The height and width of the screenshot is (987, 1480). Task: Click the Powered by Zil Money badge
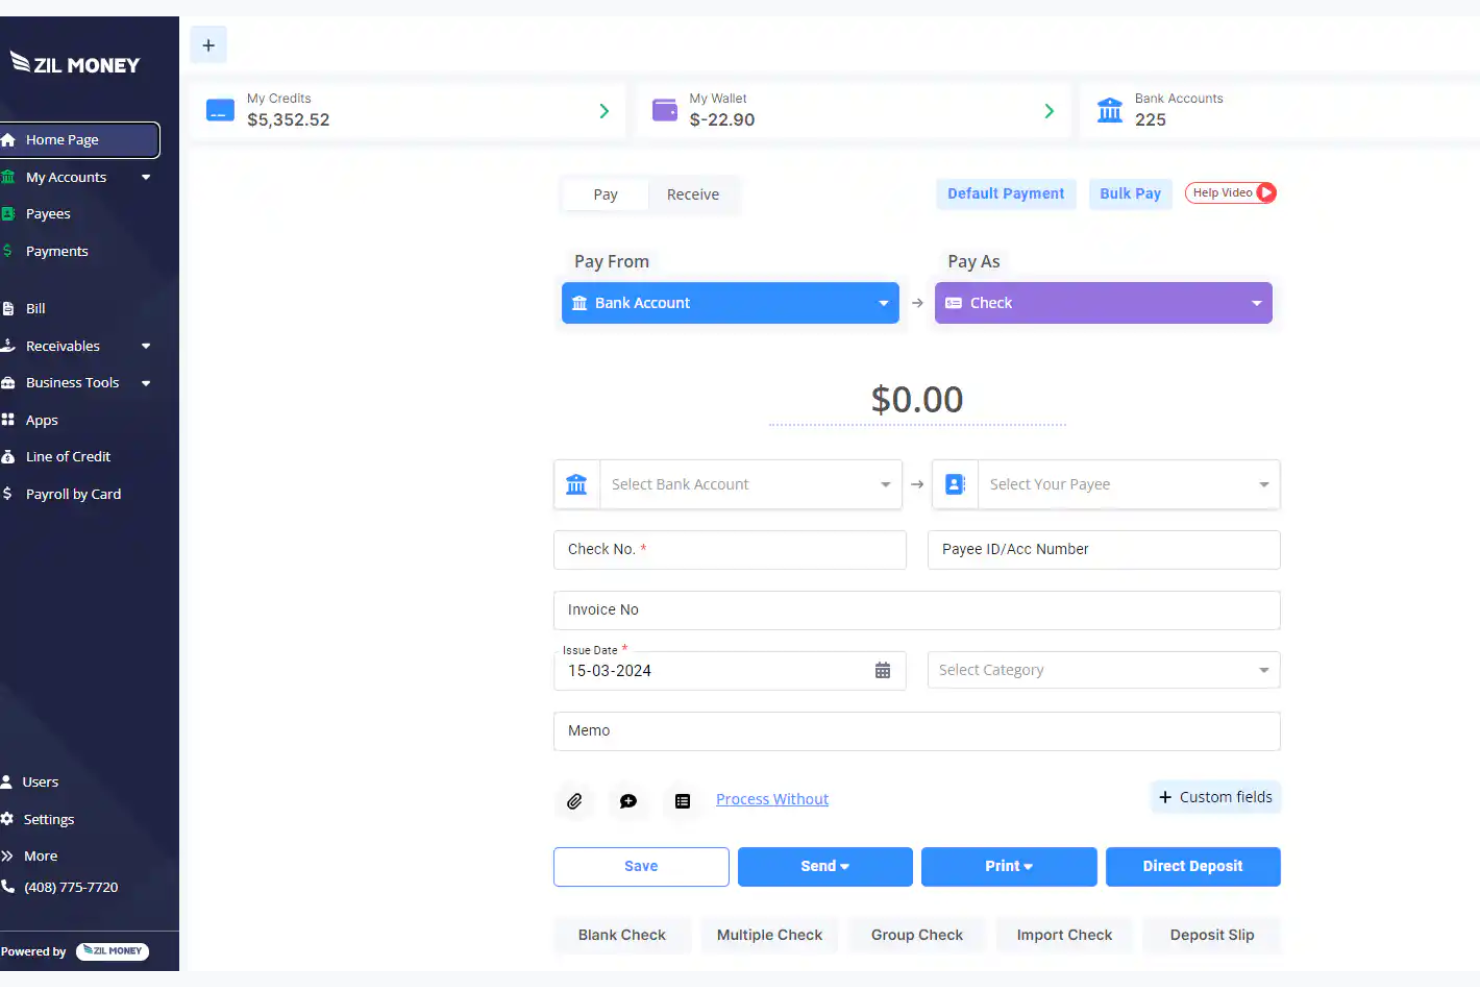tap(112, 951)
